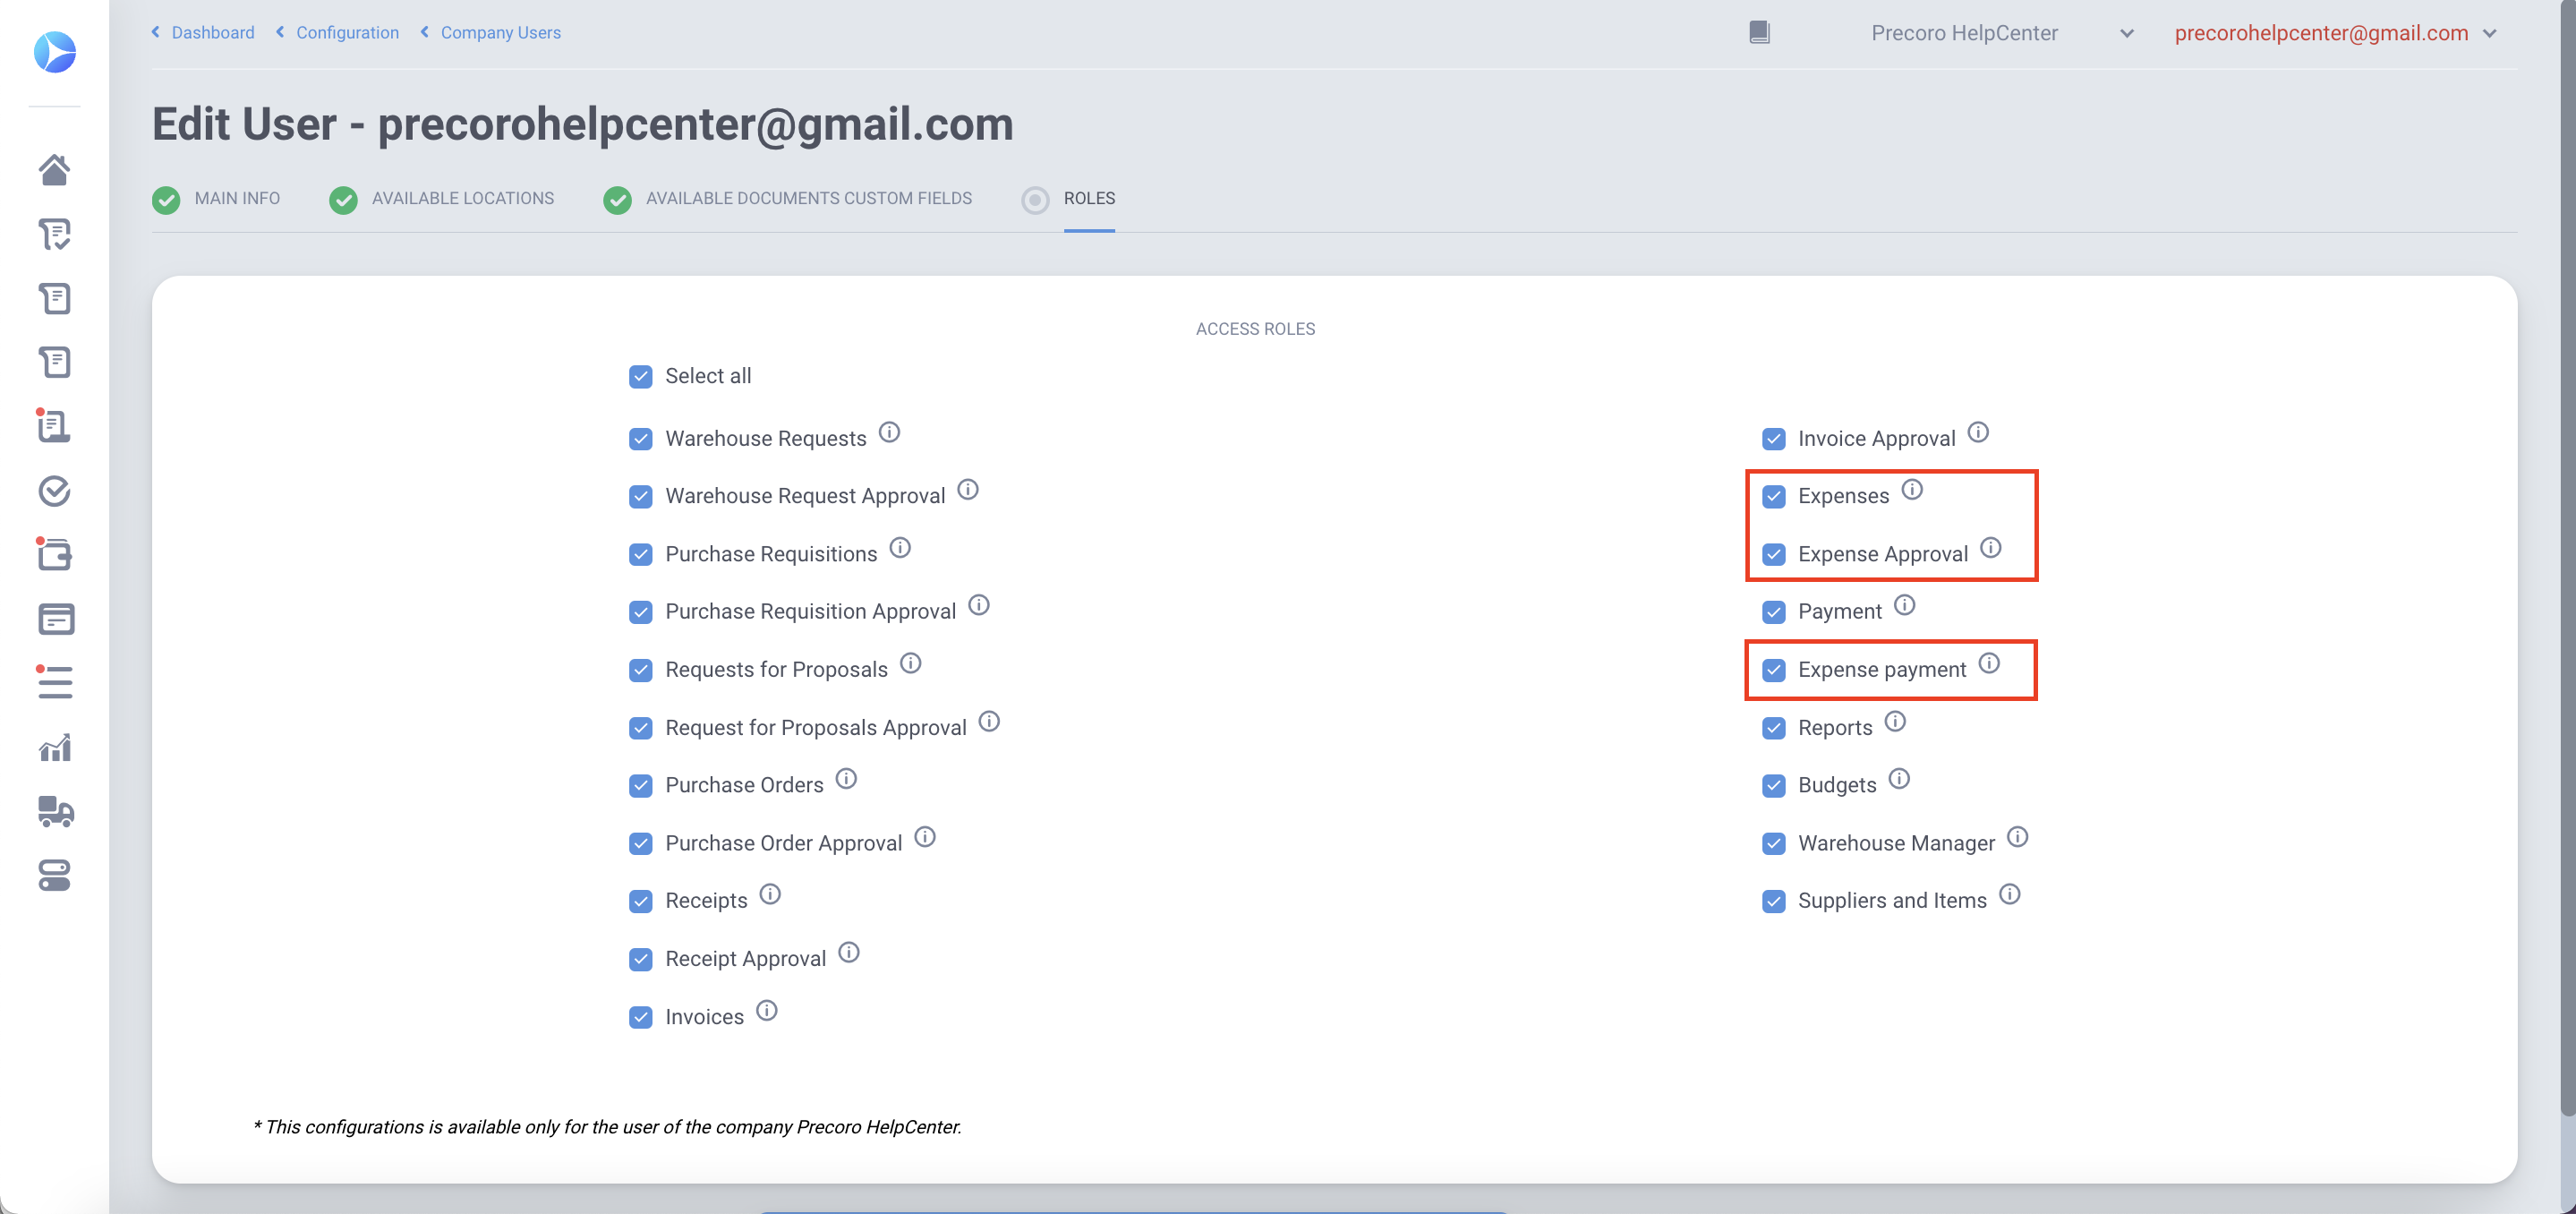The image size is (2576, 1214).
Task: Show info for Warehouse Requests role
Action: pos(889,432)
